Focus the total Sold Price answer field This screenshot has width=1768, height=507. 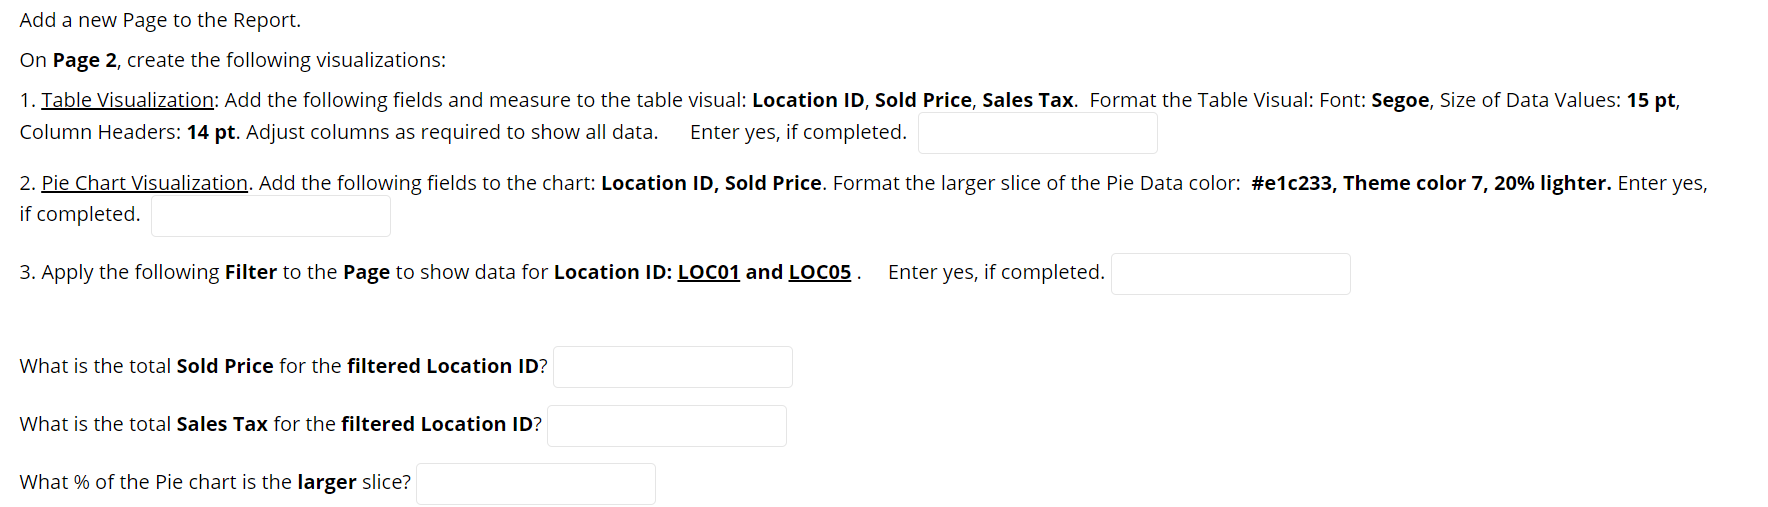(x=672, y=367)
